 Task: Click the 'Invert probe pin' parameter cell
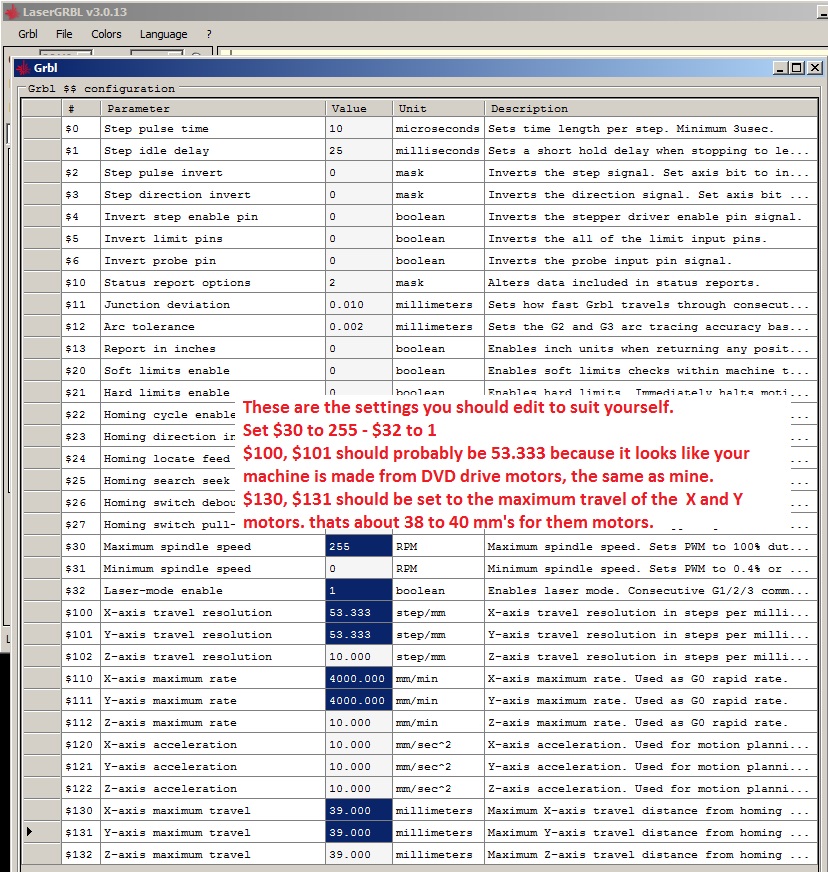[213, 261]
